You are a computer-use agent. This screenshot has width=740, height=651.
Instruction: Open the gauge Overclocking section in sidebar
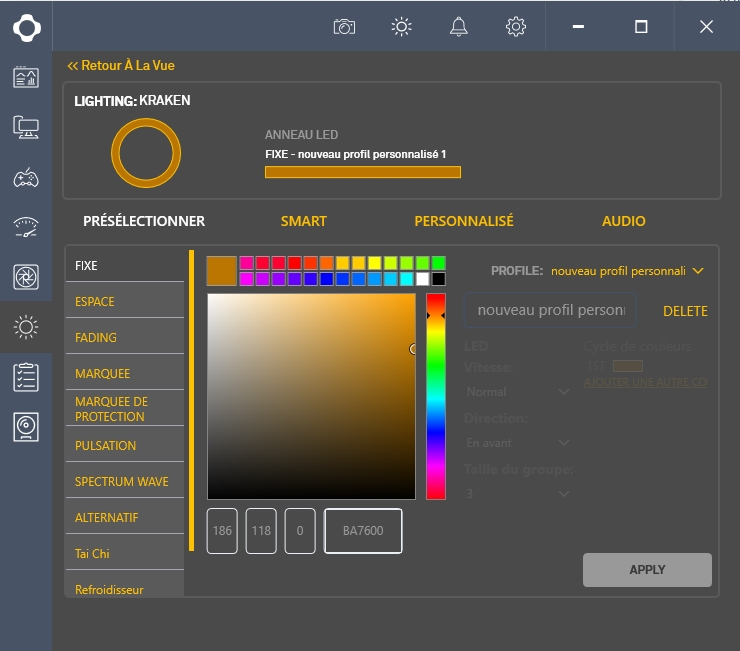click(26, 227)
